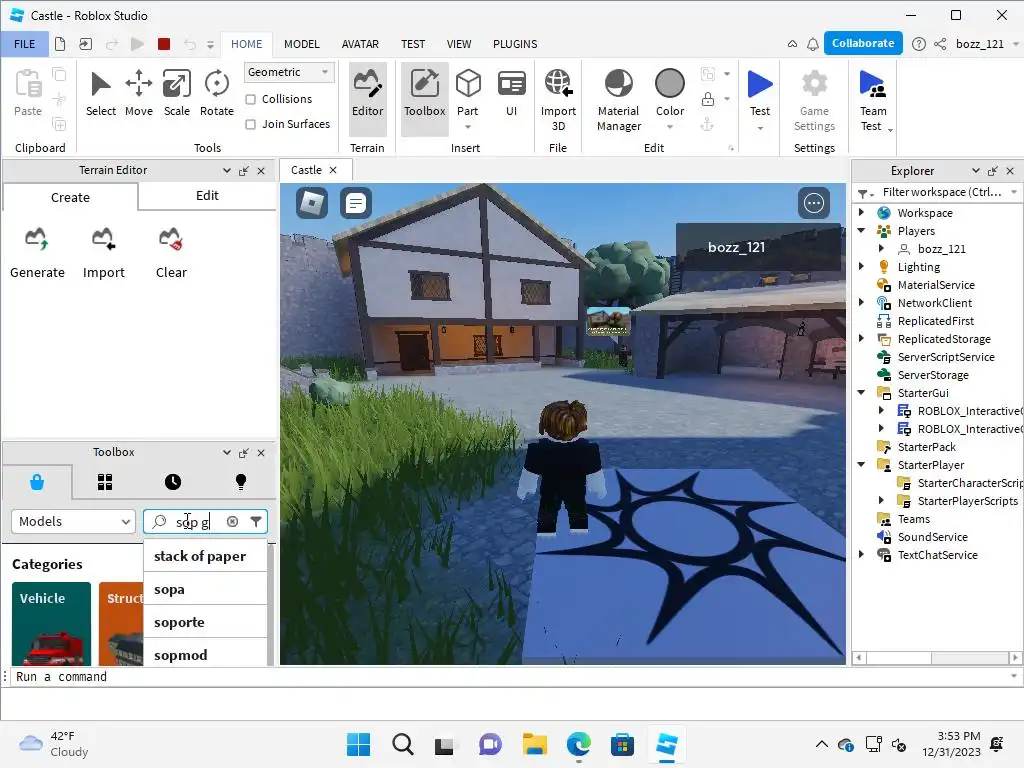Open the Material Manager
The image size is (1024, 768).
[618, 100]
